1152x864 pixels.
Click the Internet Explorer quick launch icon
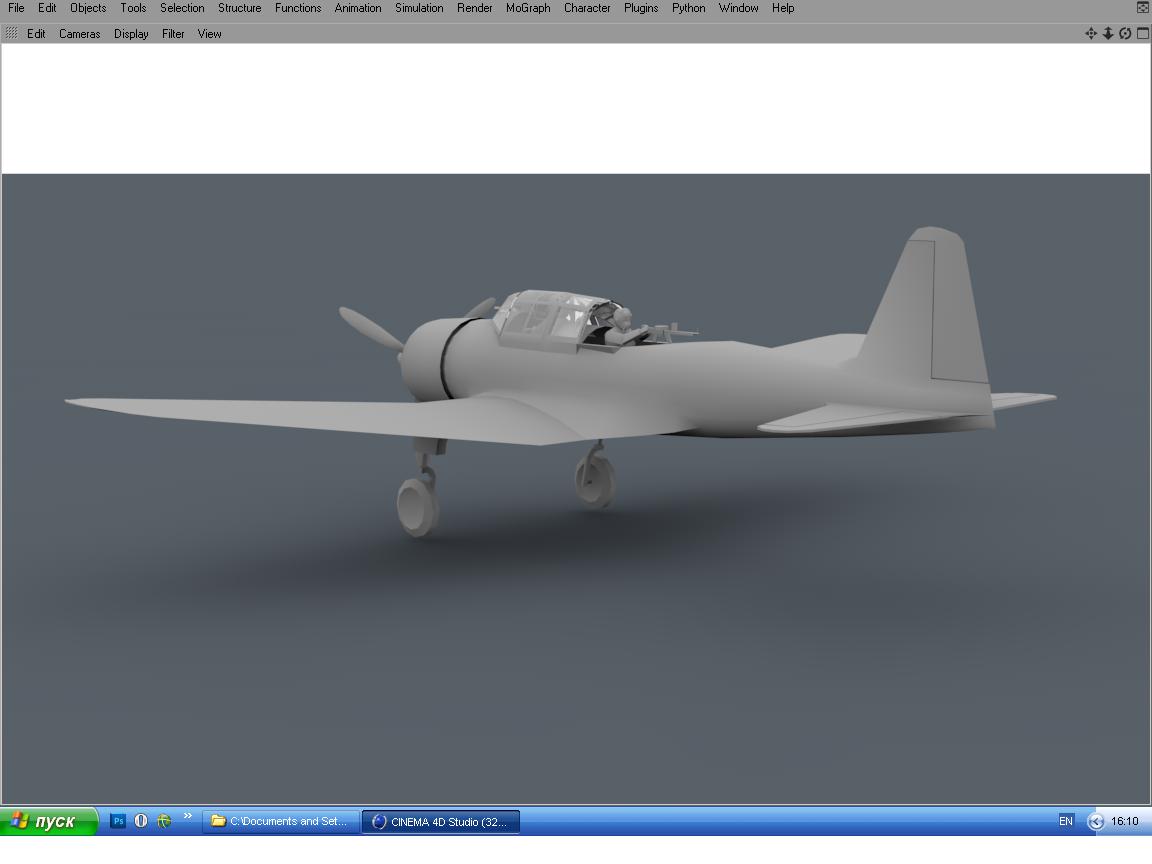(x=164, y=821)
